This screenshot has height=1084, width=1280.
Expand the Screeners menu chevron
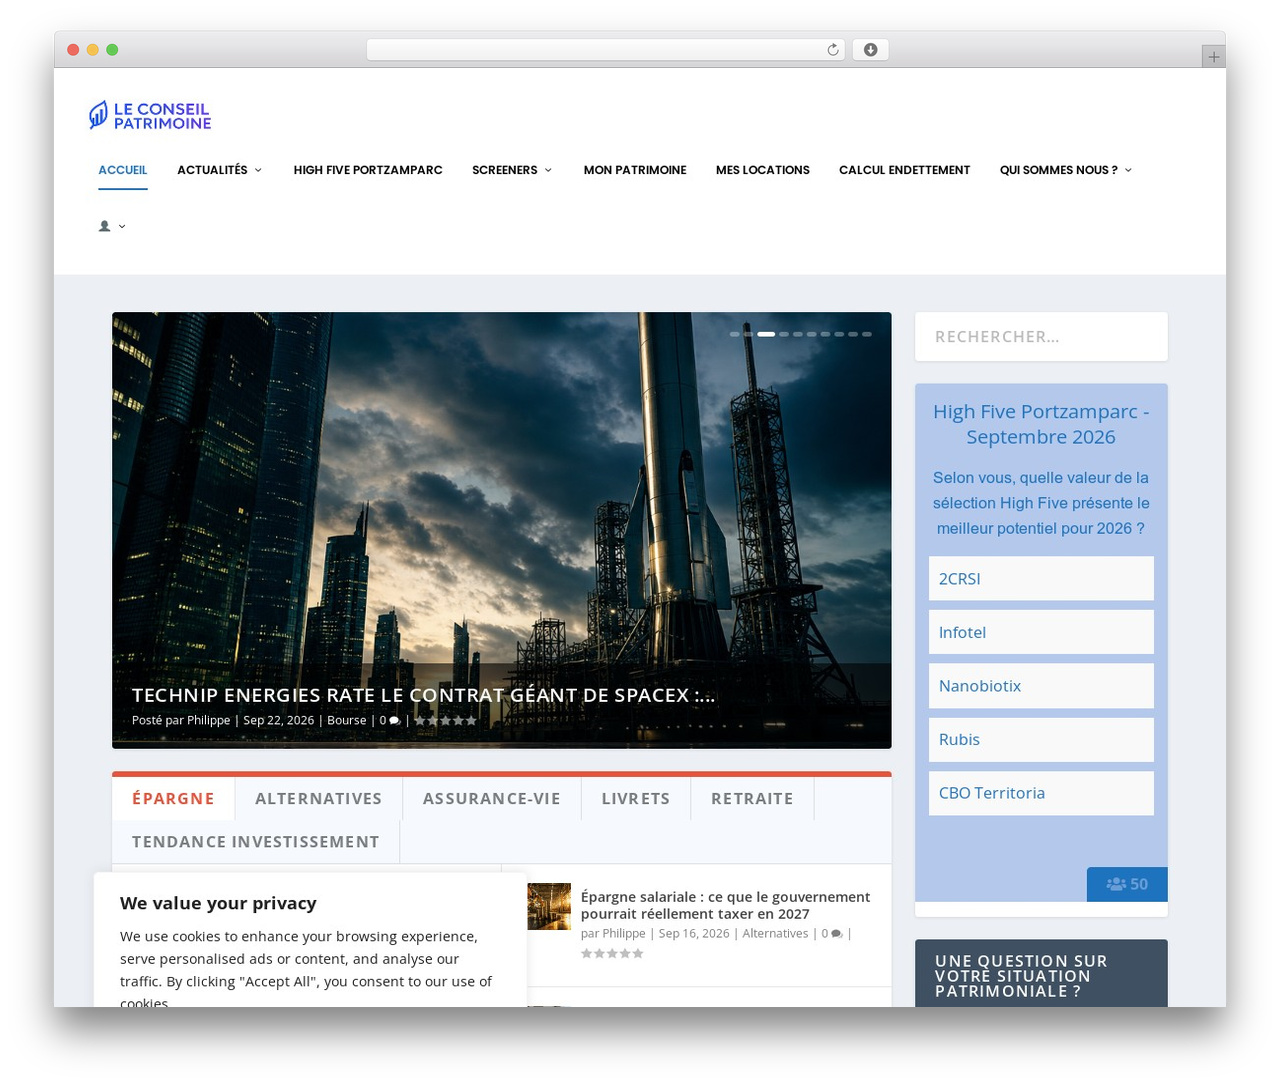coord(548,170)
